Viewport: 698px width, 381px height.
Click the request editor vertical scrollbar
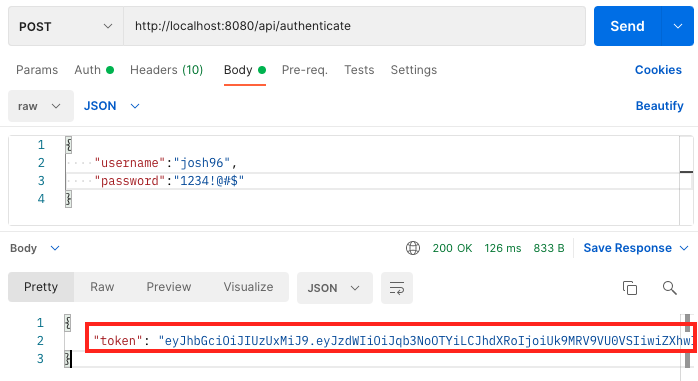(686, 180)
